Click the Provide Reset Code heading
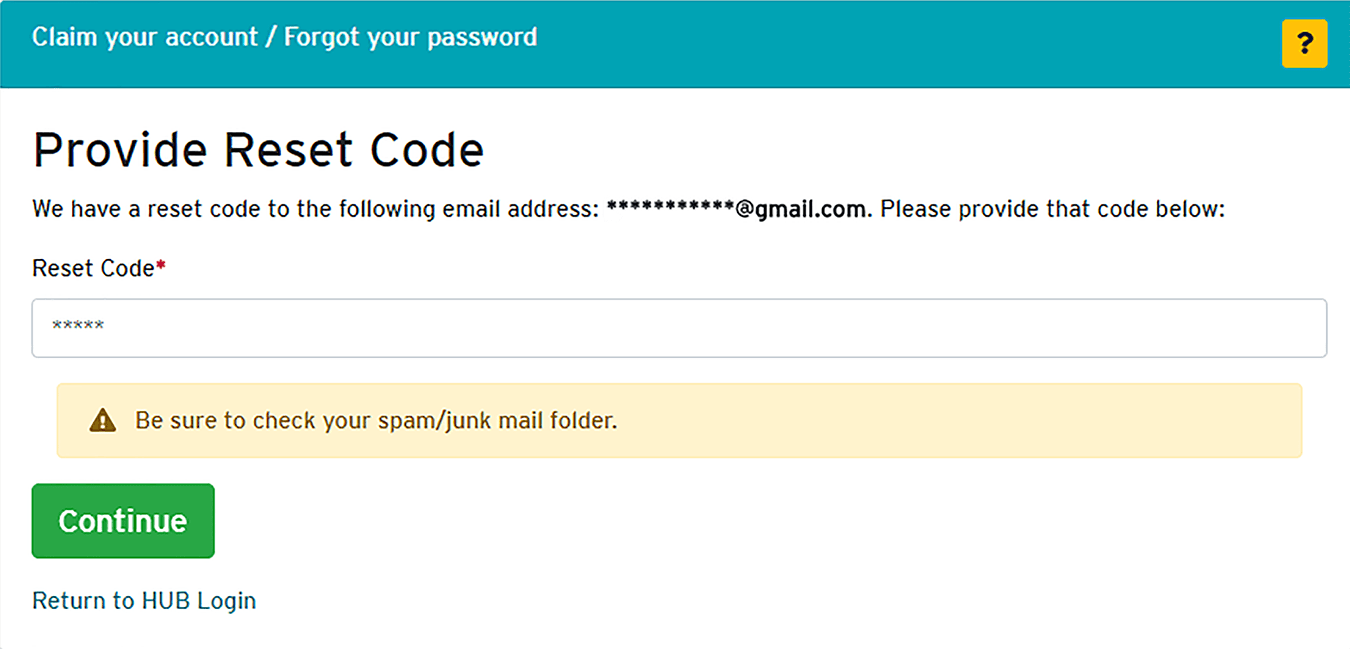1350x649 pixels. (258, 150)
